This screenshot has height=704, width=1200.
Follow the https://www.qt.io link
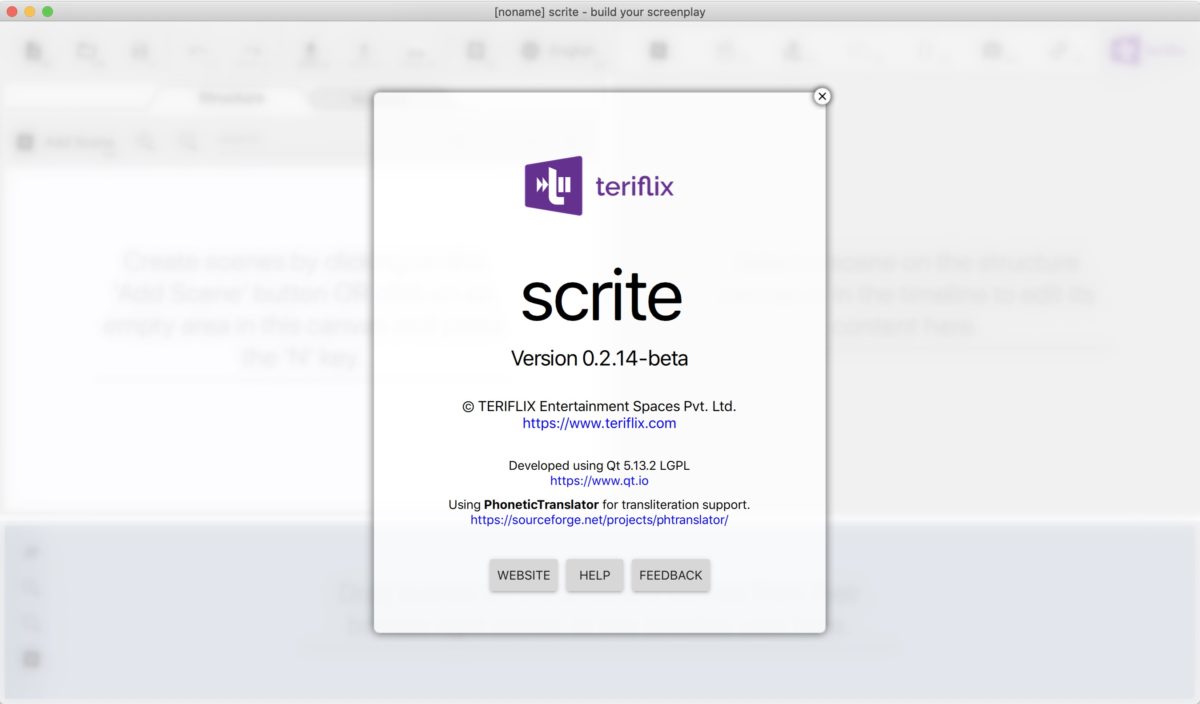point(599,481)
